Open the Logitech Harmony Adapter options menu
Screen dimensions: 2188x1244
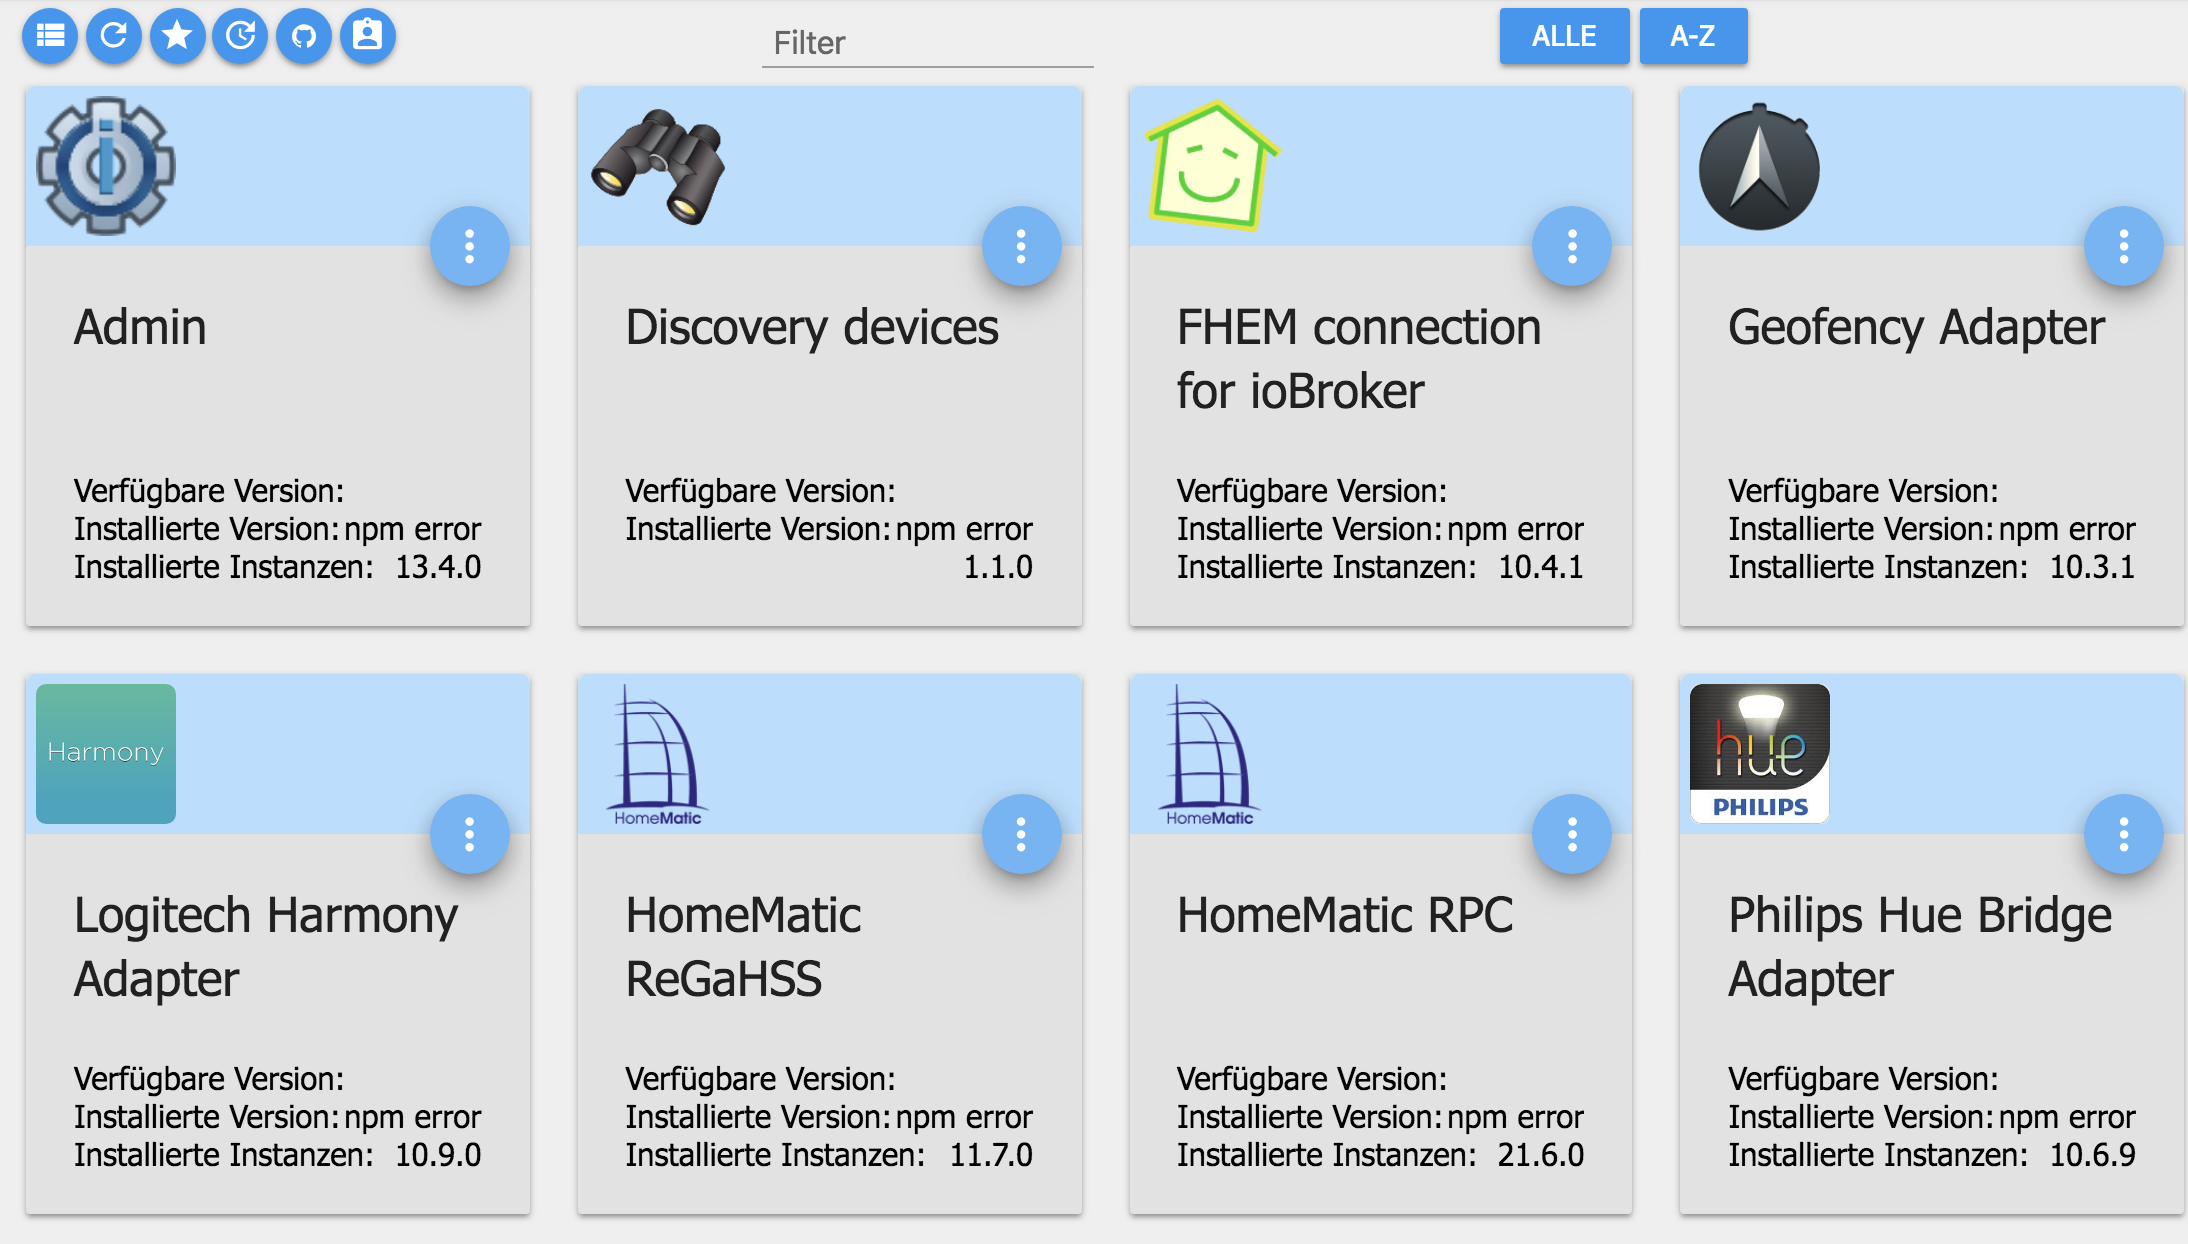[x=469, y=834]
